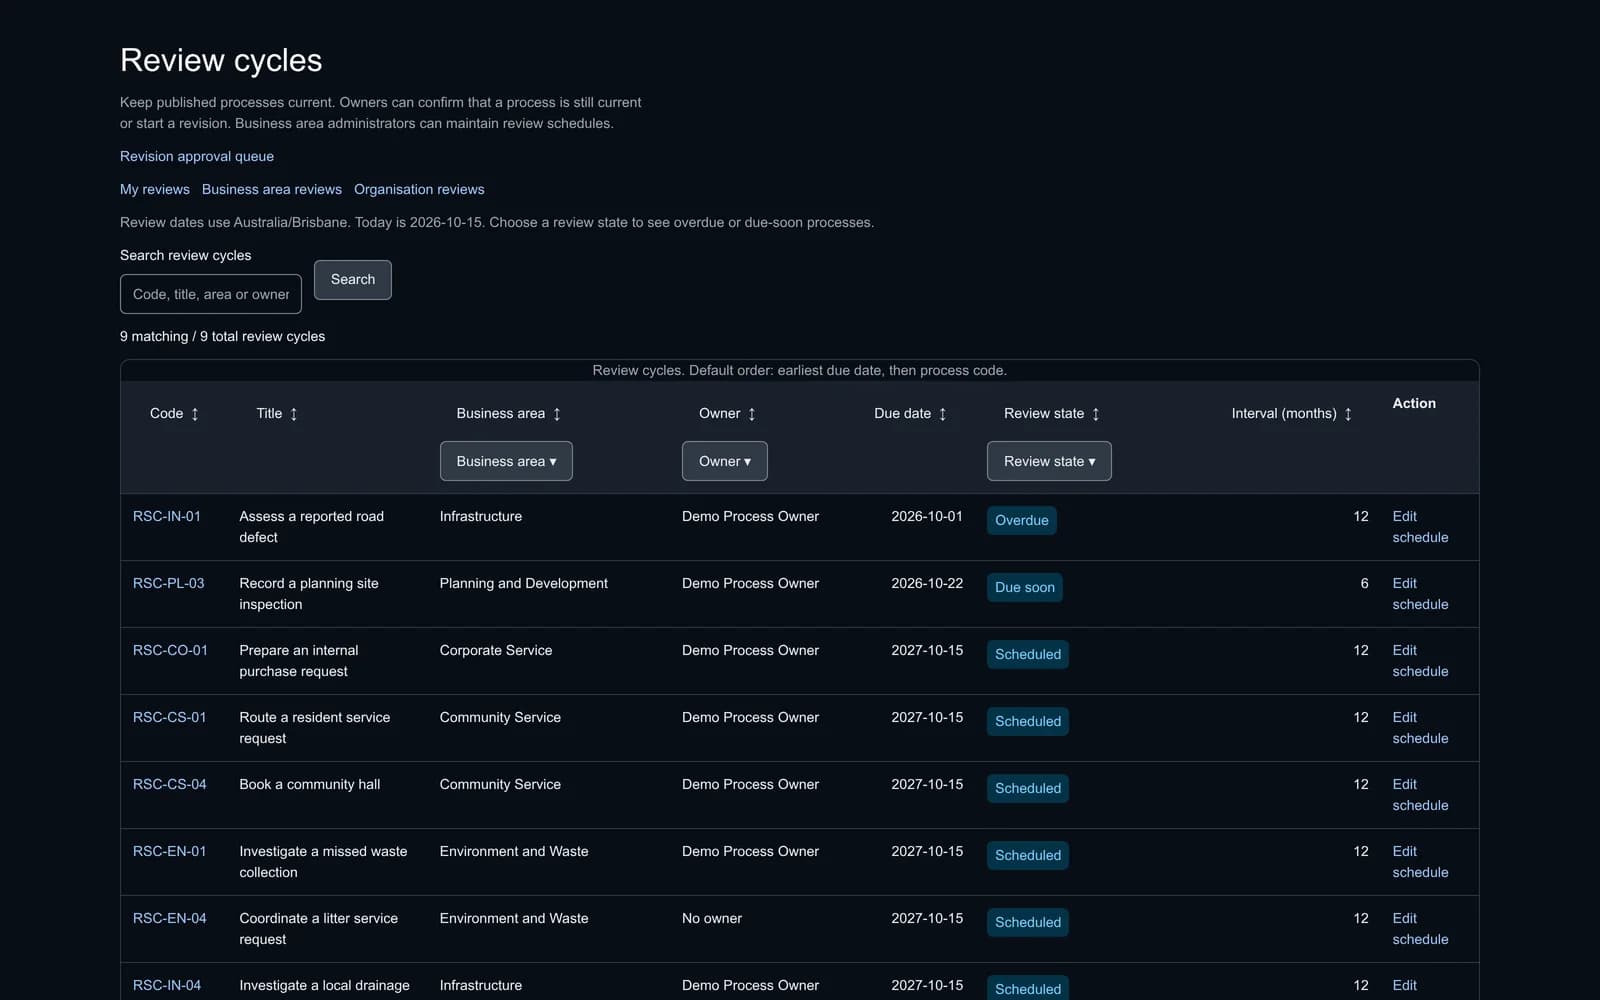Image resolution: width=1600 pixels, height=1000 pixels.
Task: Focus the search review cycles field
Action: pos(211,294)
